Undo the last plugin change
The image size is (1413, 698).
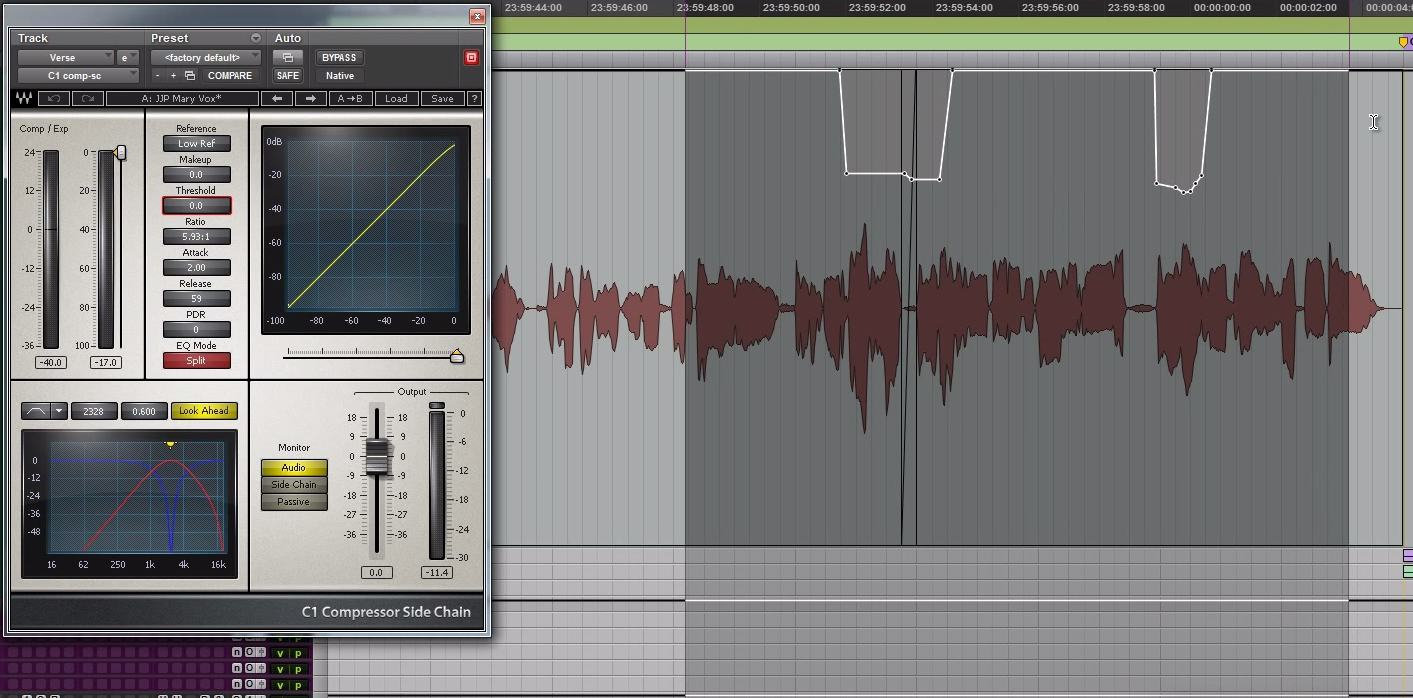point(54,99)
